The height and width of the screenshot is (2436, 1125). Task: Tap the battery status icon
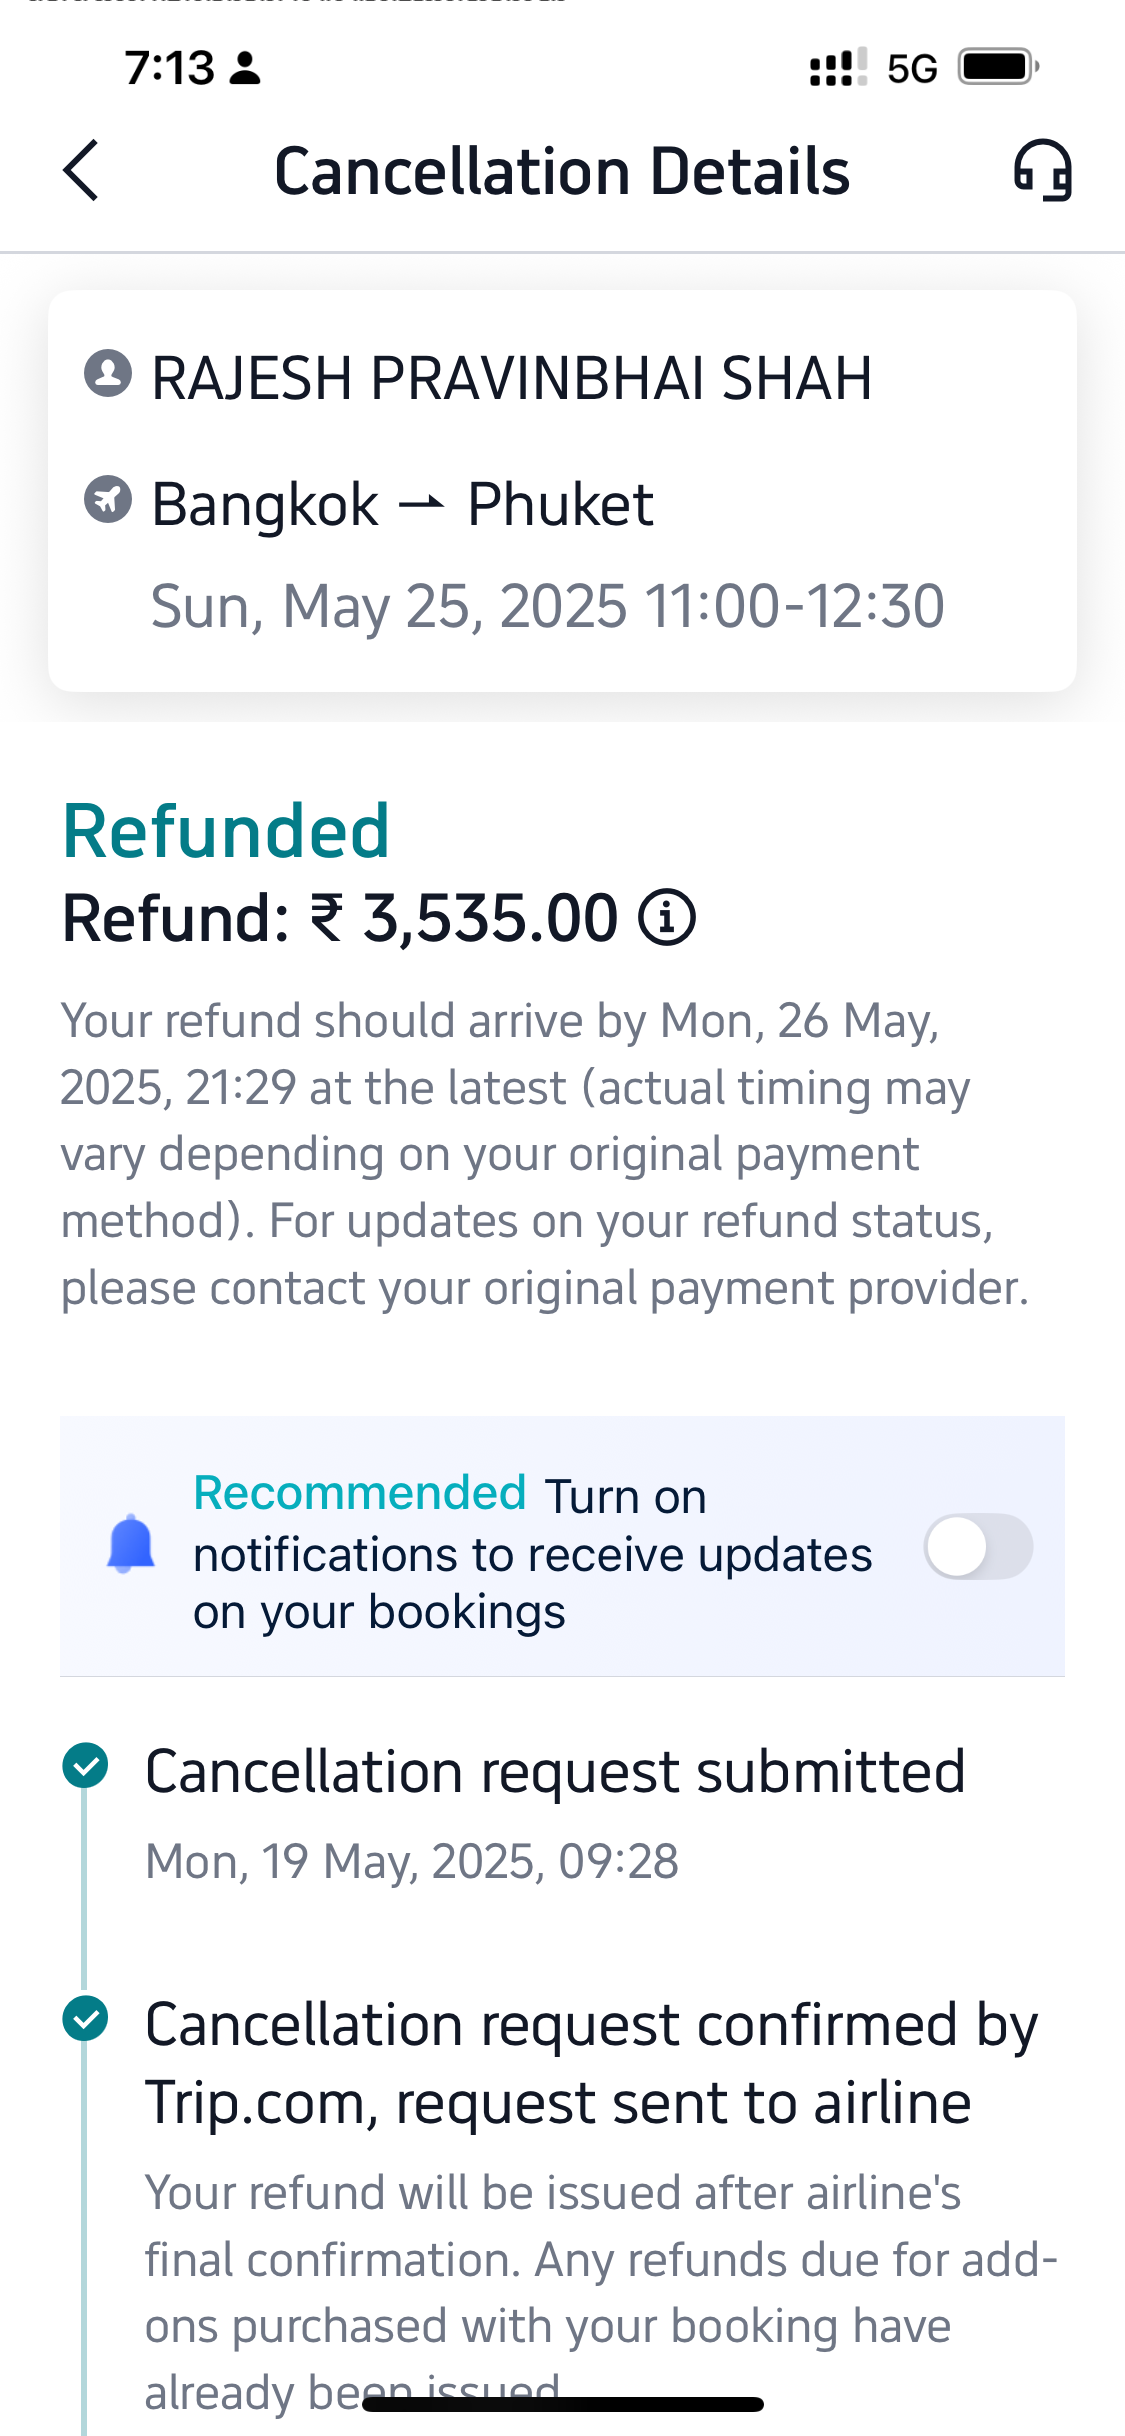[998, 68]
